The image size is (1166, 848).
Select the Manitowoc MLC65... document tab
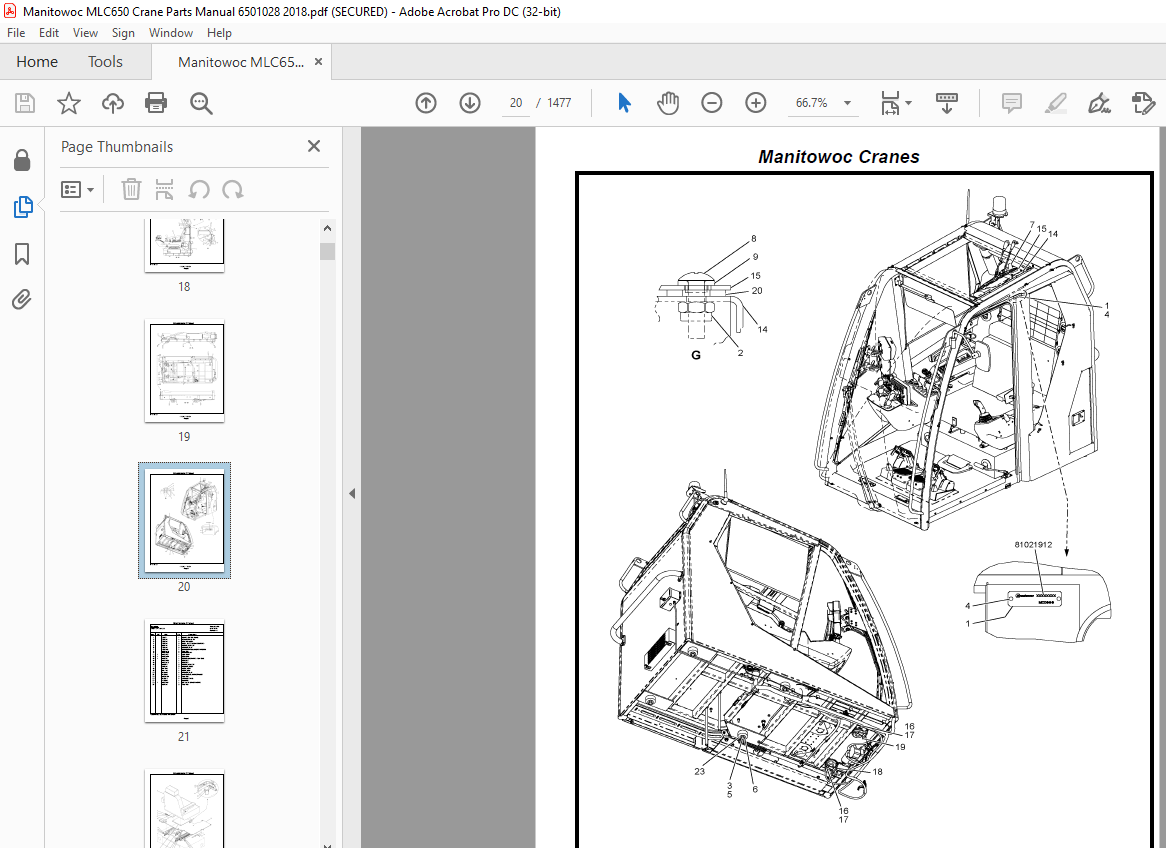241,62
